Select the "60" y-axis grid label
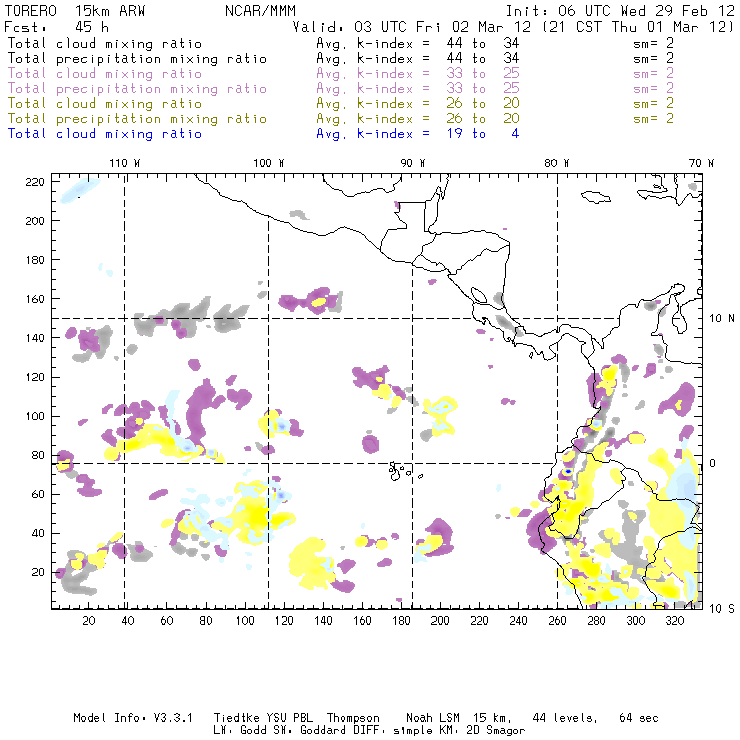The image size is (740, 740). pos(38,495)
